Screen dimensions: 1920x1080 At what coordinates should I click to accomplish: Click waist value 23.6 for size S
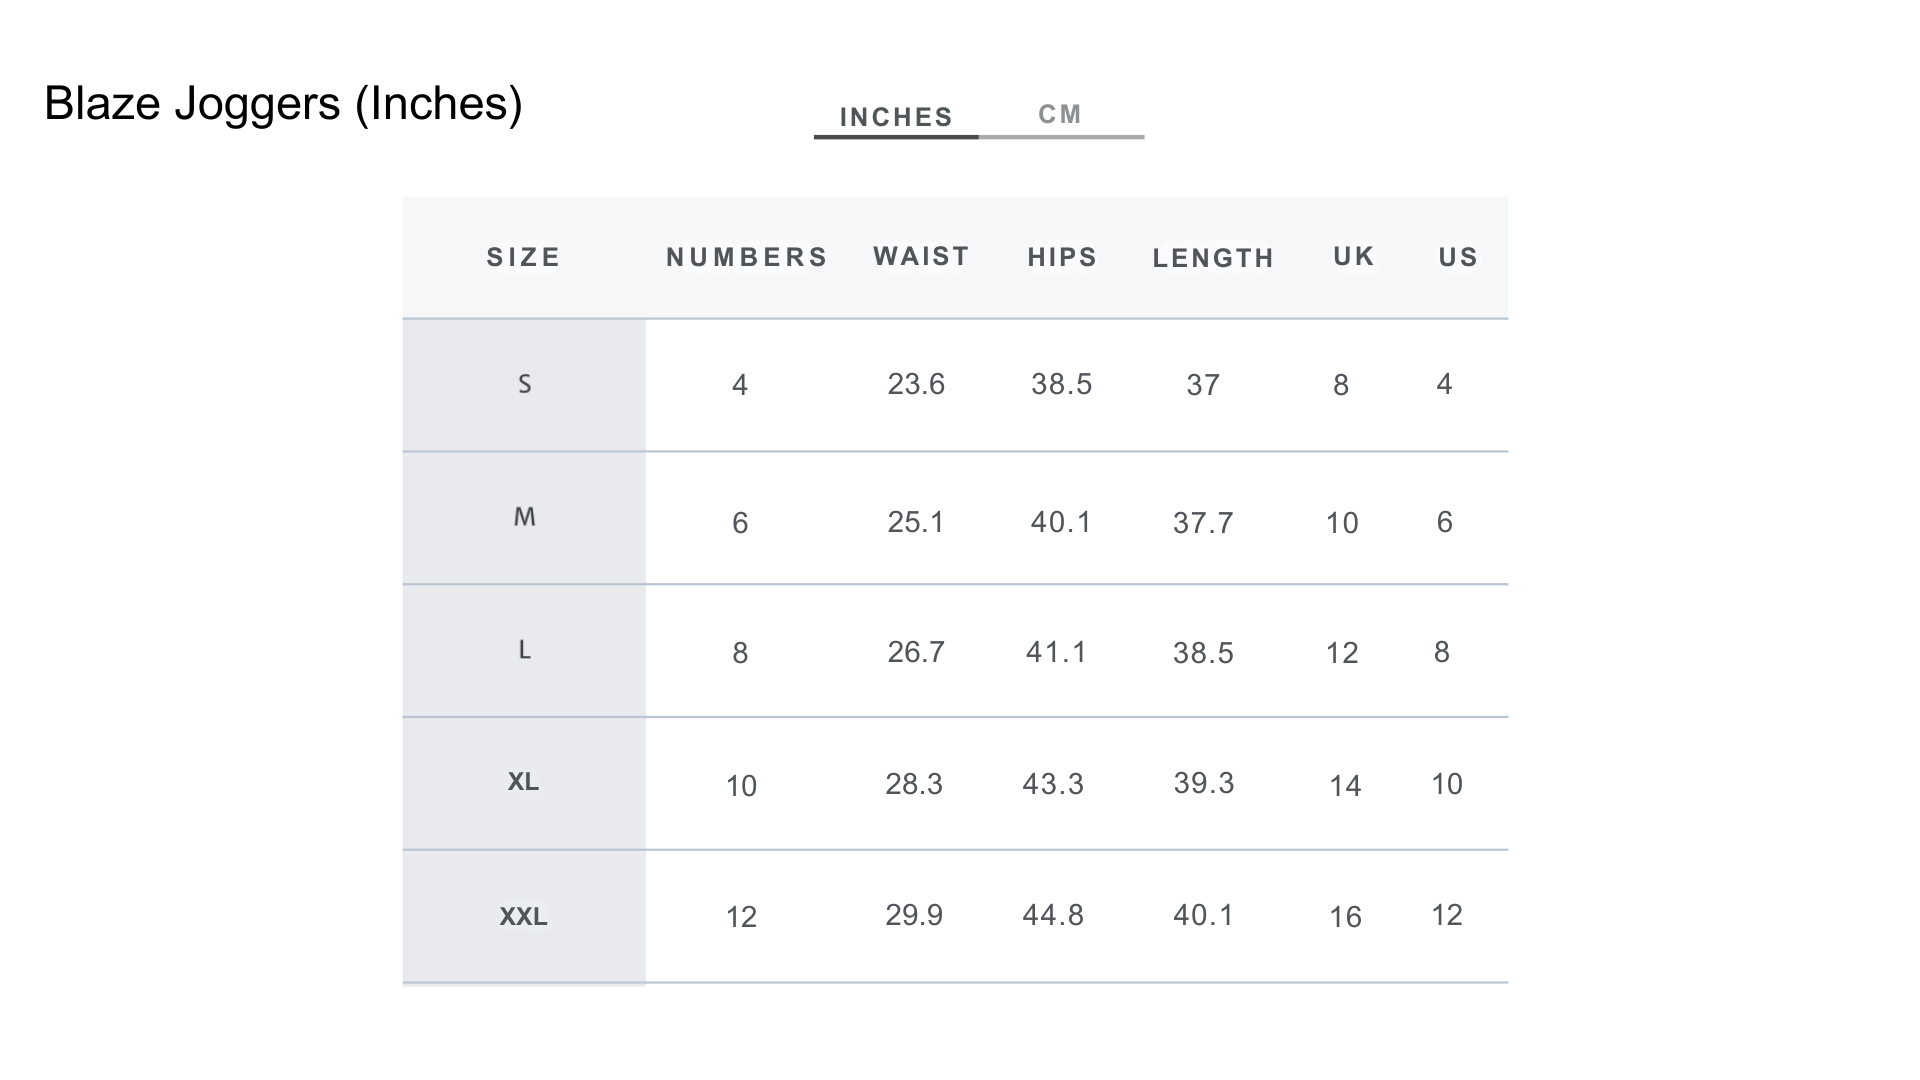tap(916, 384)
